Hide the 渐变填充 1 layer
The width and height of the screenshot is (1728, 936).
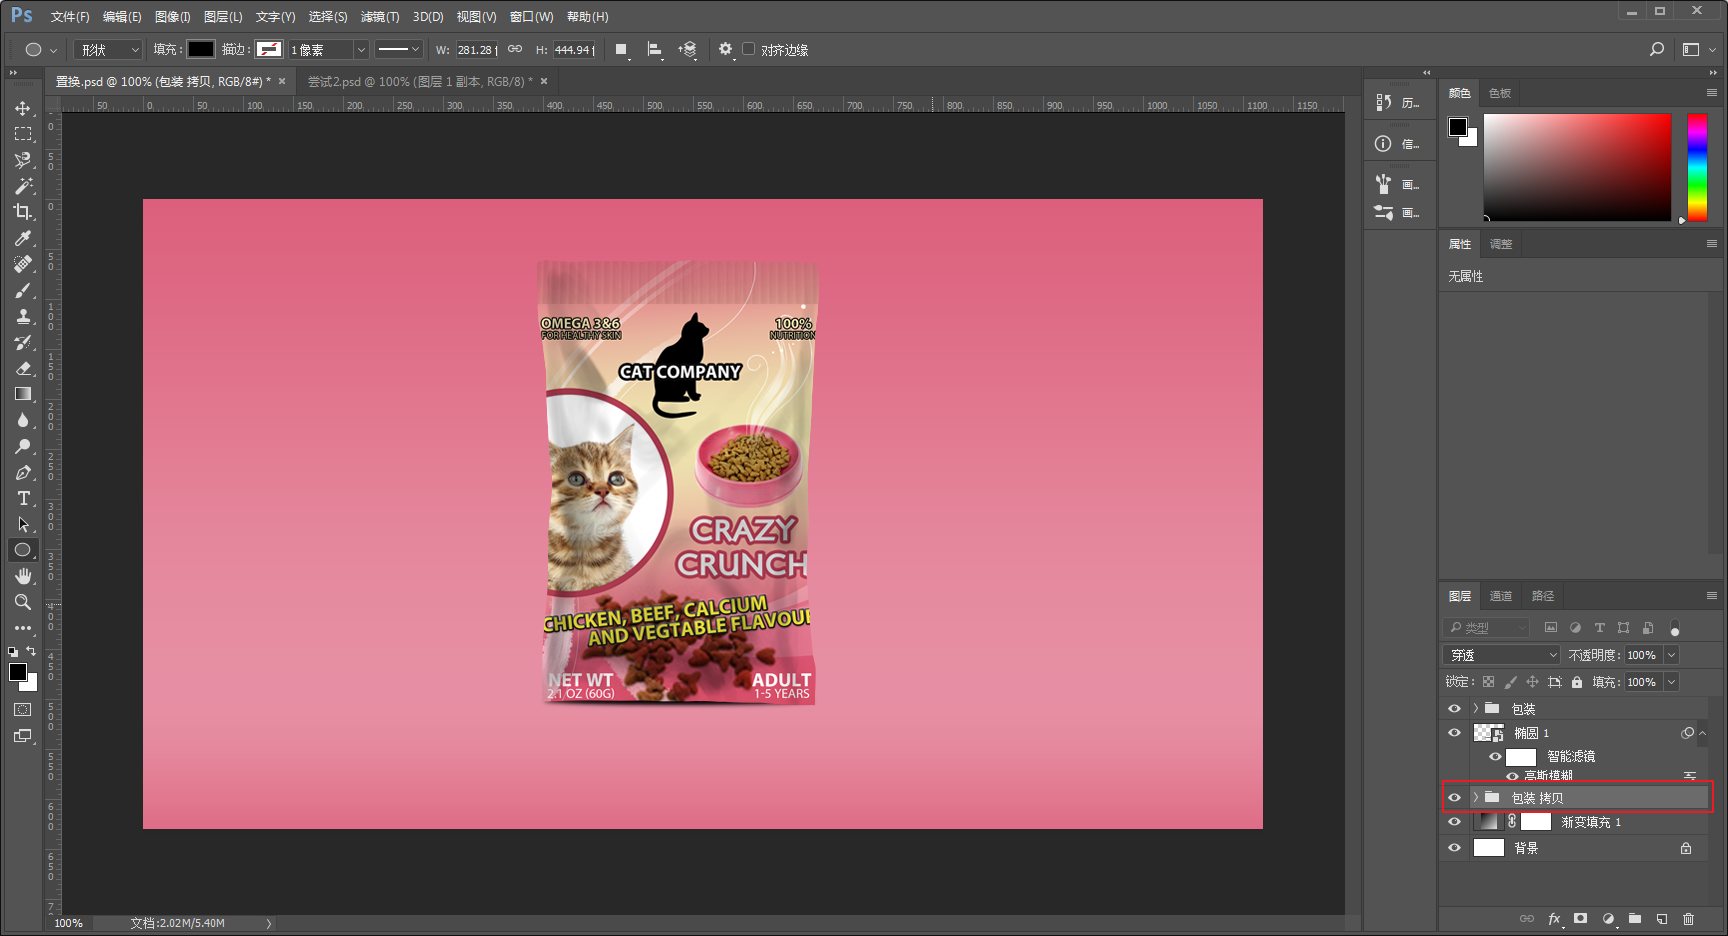[1454, 822]
